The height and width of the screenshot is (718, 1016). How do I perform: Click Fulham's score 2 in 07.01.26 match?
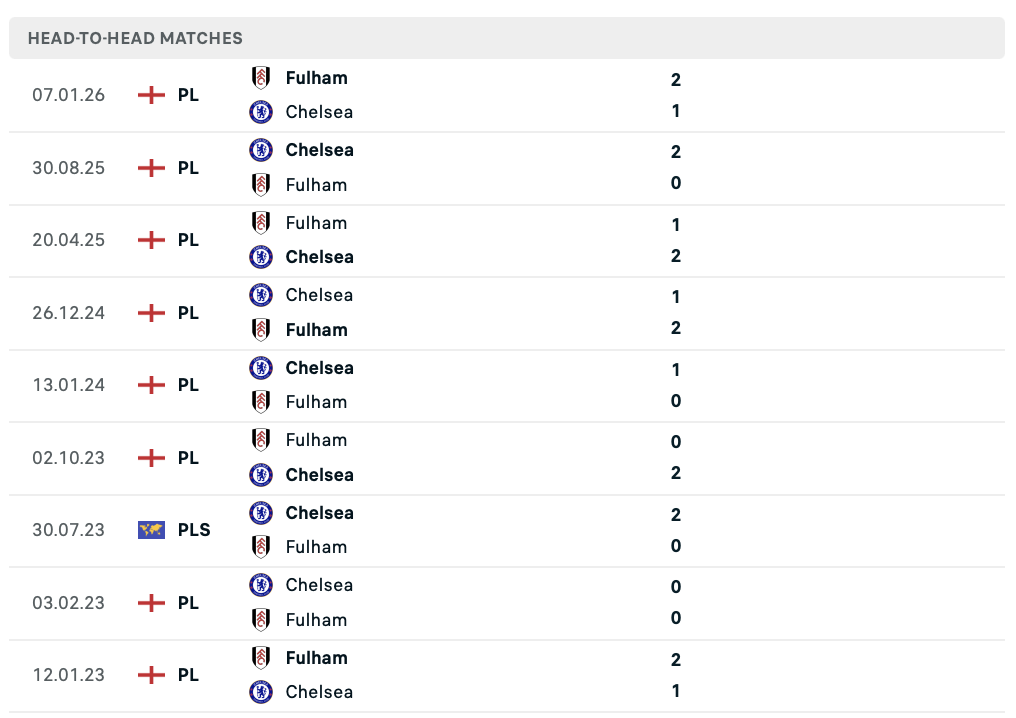676,80
